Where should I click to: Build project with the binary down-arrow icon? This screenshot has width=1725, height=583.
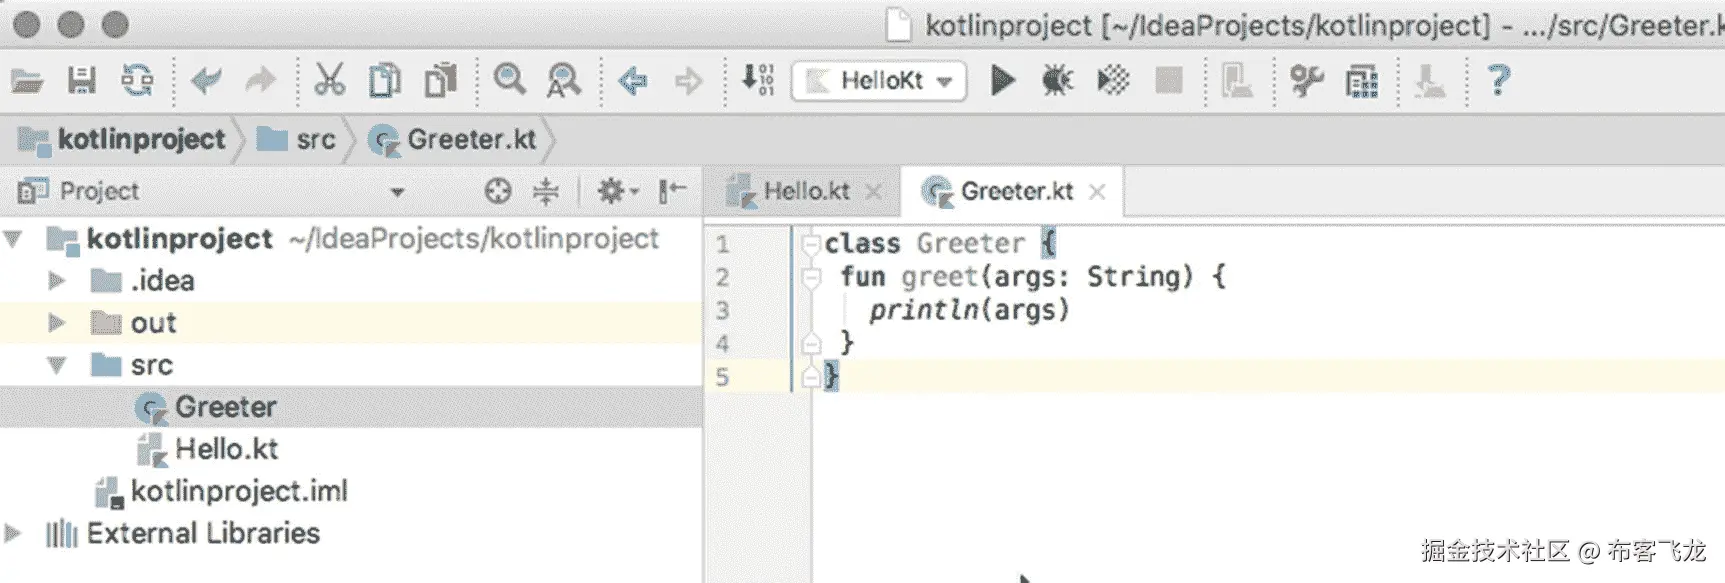(x=757, y=80)
